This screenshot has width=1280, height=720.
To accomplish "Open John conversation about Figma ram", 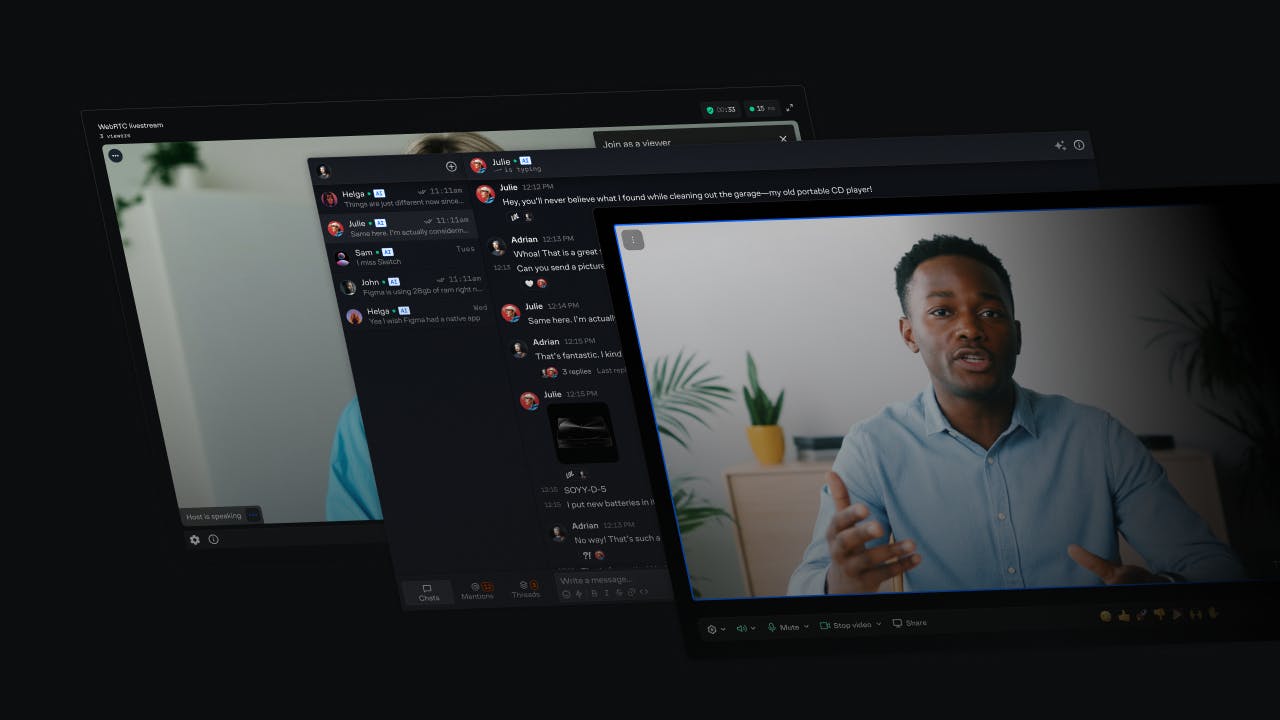I will tap(412, 286).
